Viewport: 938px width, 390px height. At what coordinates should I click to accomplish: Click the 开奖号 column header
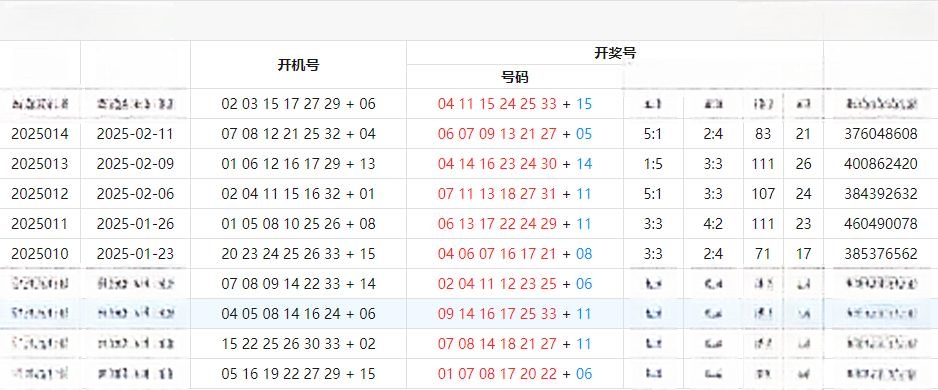(x=615, y=53)
